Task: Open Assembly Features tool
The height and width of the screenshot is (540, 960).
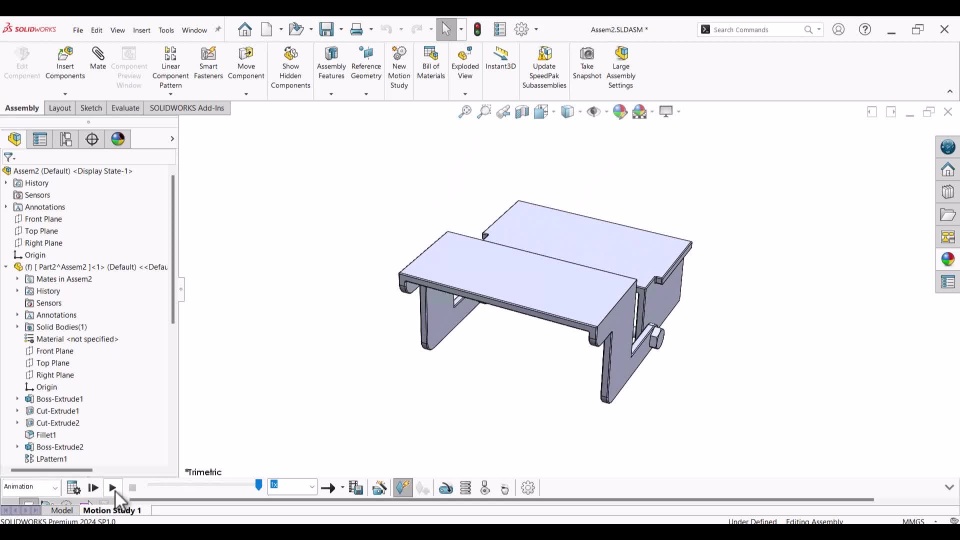Action: [331, 63]
